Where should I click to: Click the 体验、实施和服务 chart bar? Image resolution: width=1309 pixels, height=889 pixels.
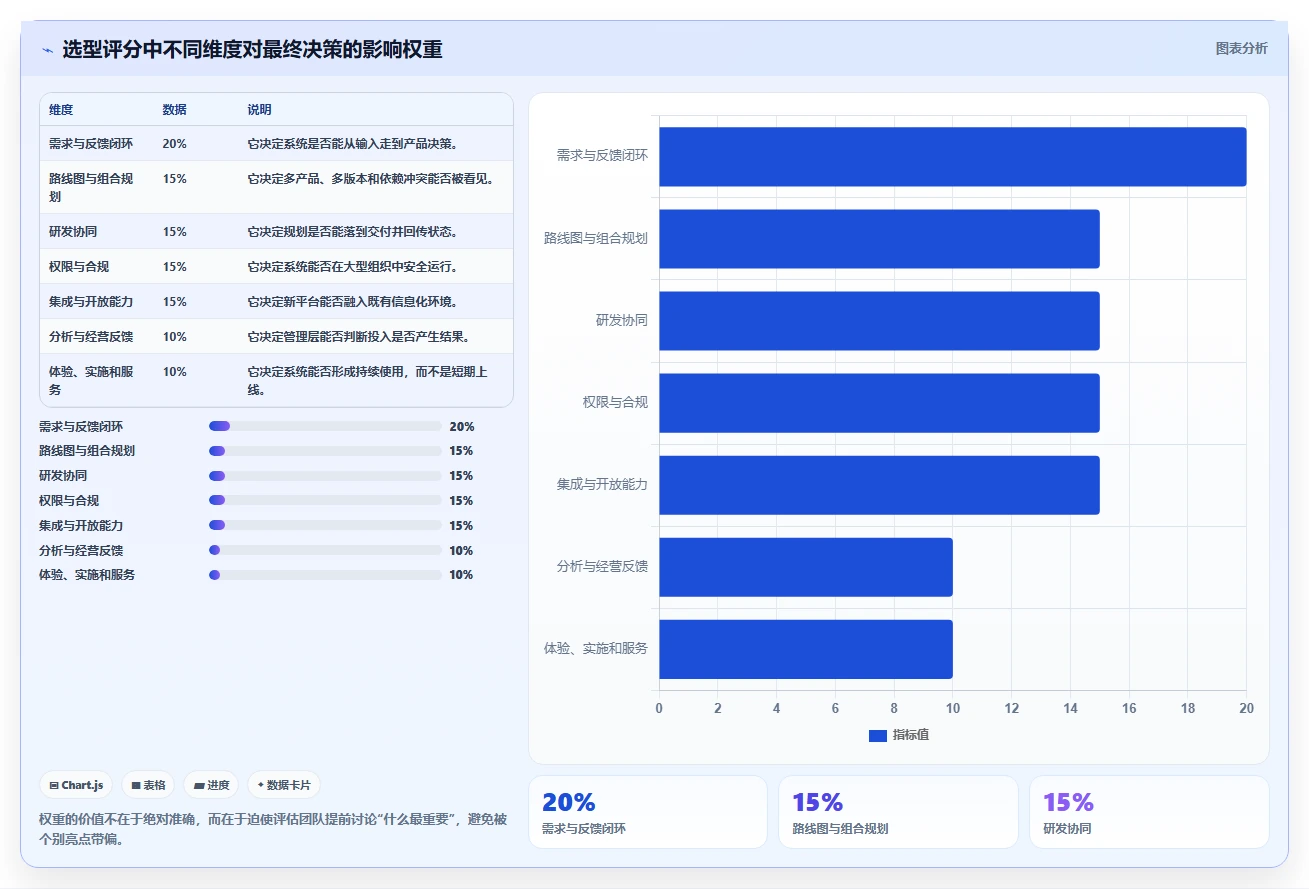click(806, 649)
